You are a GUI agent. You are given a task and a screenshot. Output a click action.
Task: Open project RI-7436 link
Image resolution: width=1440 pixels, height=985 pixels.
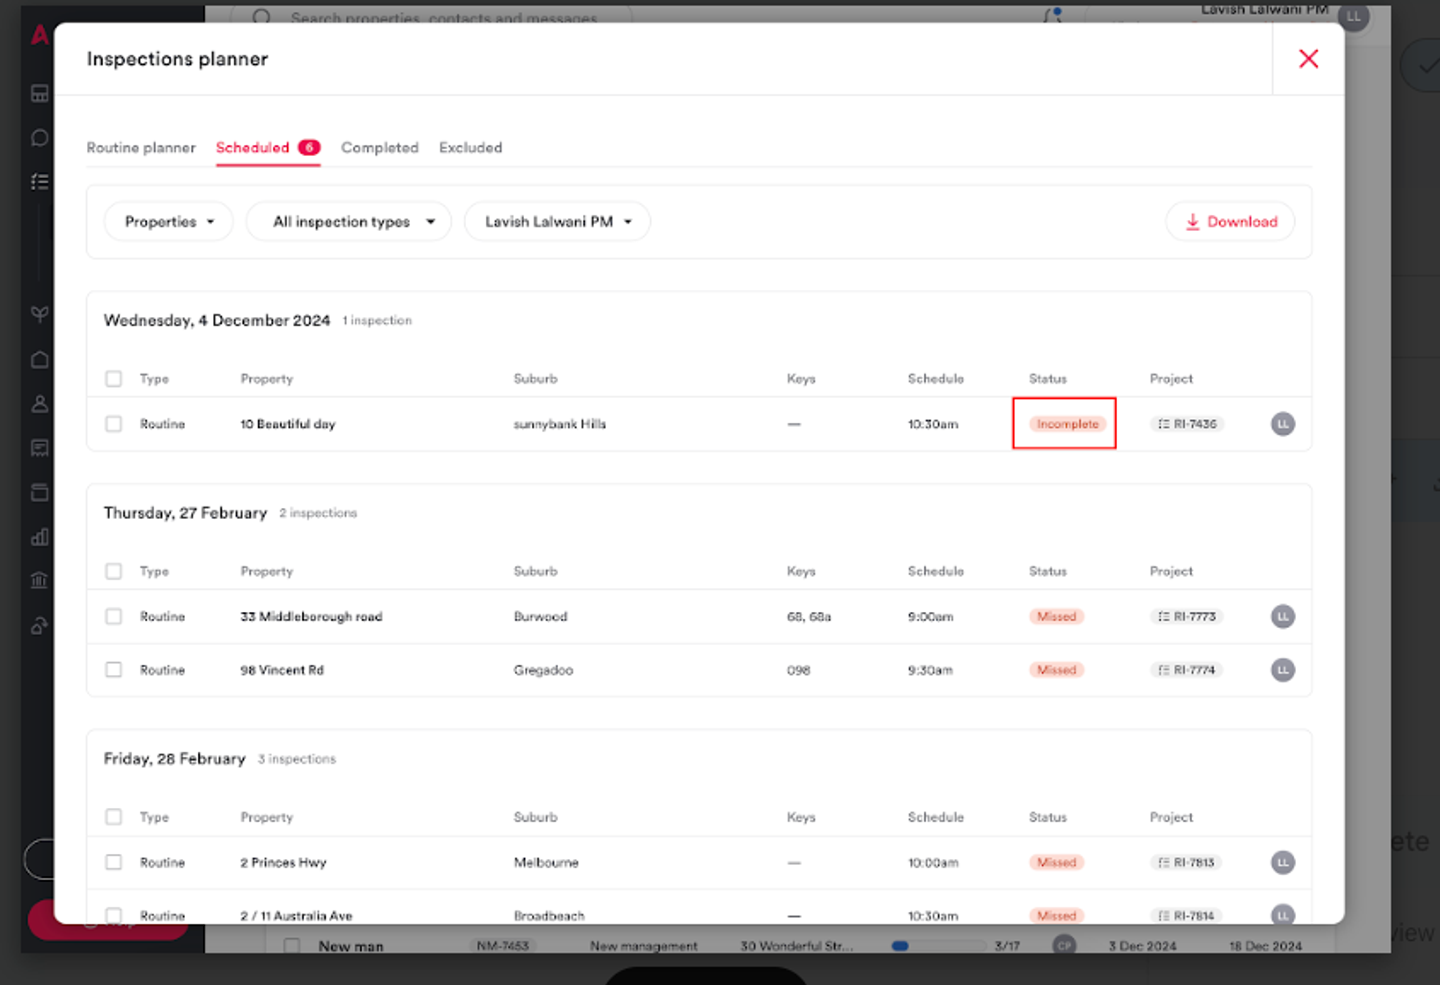[x=1187, y=424]
